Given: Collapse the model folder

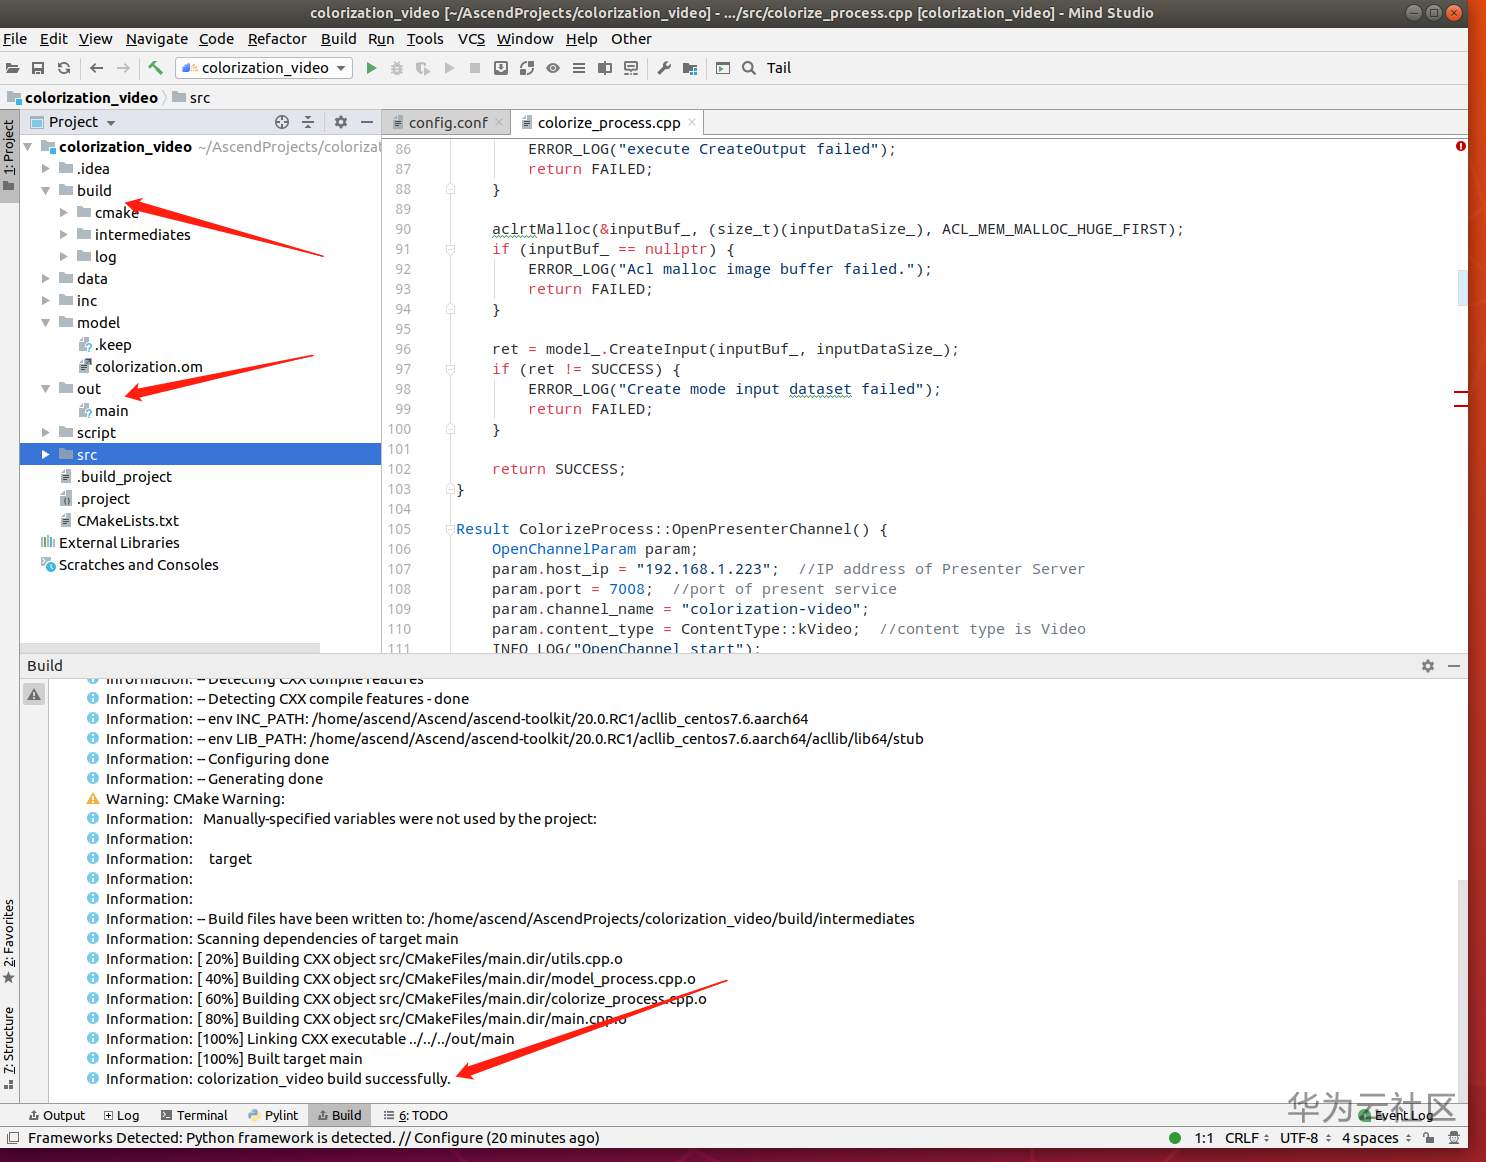Looking at the screenshot, I should point(46,323).
